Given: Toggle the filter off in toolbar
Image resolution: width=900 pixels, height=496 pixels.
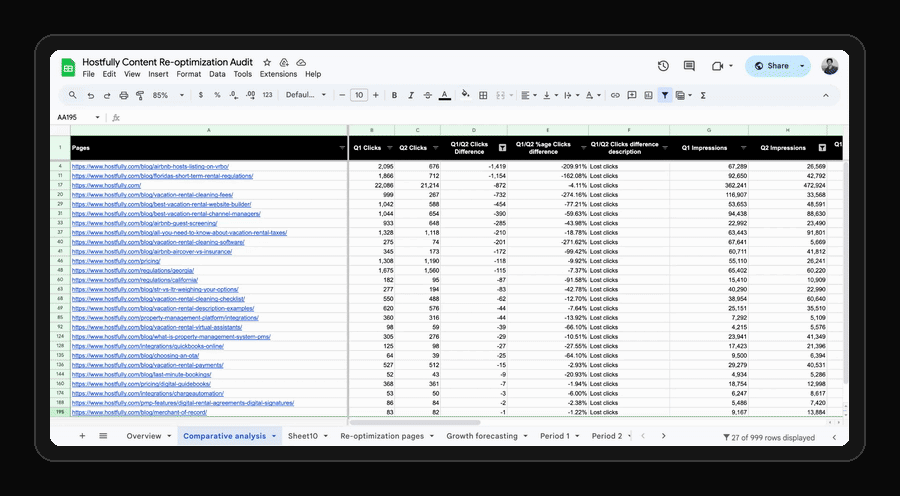Looking at the screenshot, I should (665, 95).
